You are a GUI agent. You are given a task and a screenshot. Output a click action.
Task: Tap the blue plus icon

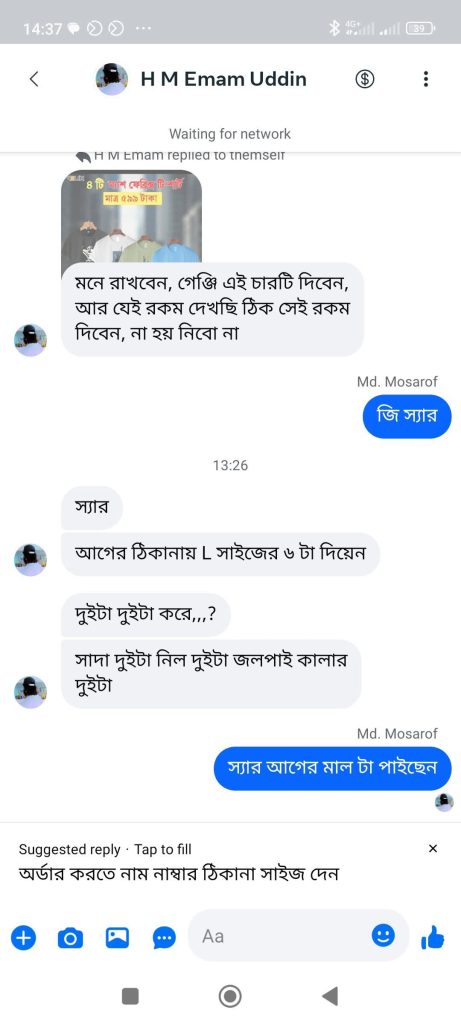(24, 938)
